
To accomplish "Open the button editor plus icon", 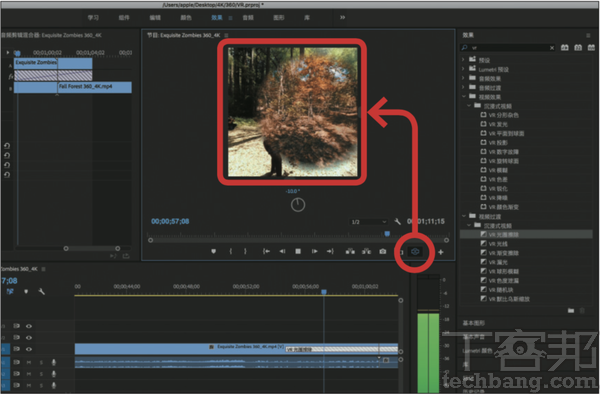I will click(x=441, y=252).
